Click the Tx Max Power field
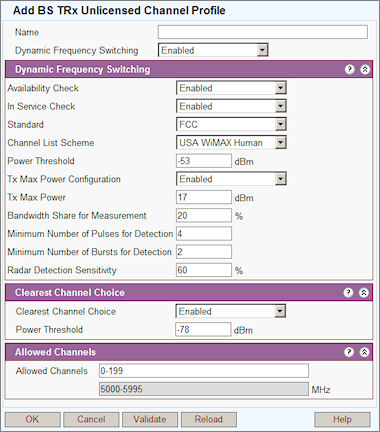This screenshot has width=380, height=432. 204,197
